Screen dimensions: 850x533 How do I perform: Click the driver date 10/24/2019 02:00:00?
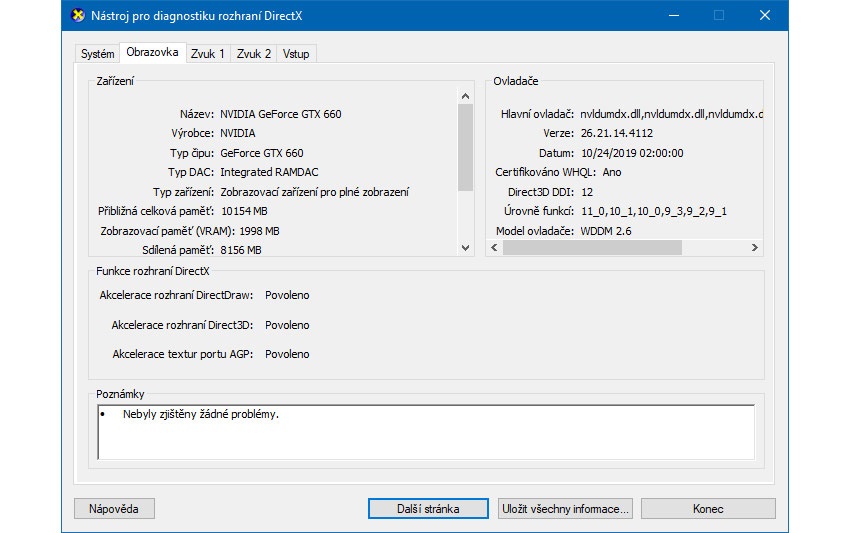tap(632, 153)
